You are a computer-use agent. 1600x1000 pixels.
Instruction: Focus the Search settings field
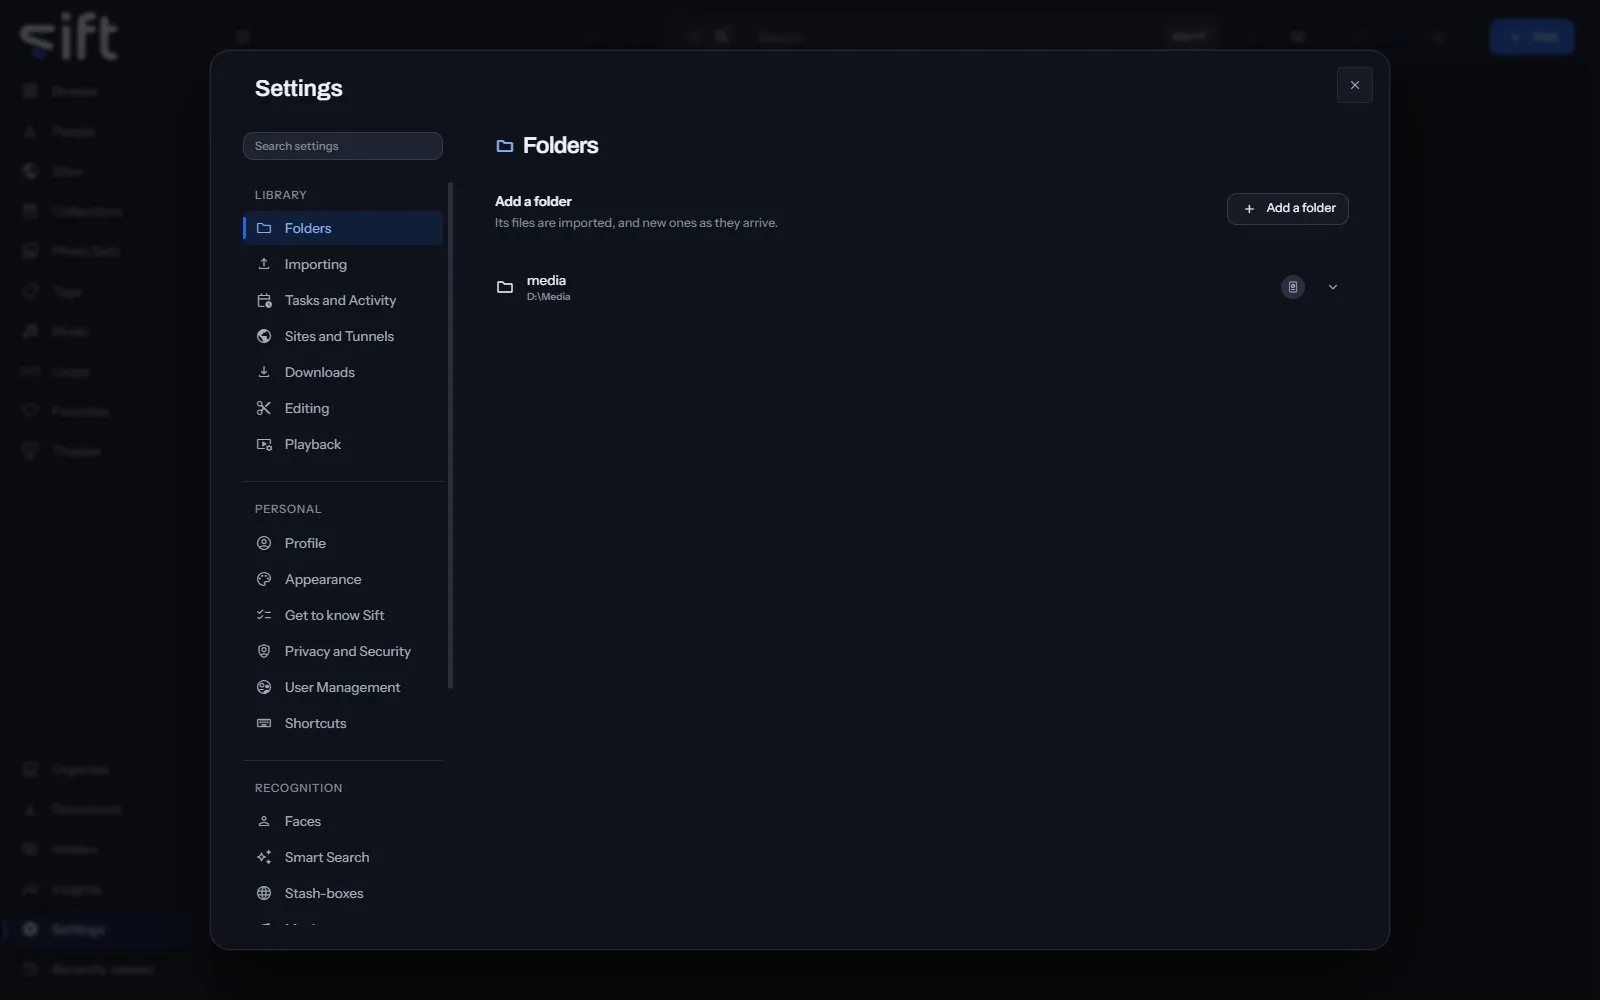[343, 146]
